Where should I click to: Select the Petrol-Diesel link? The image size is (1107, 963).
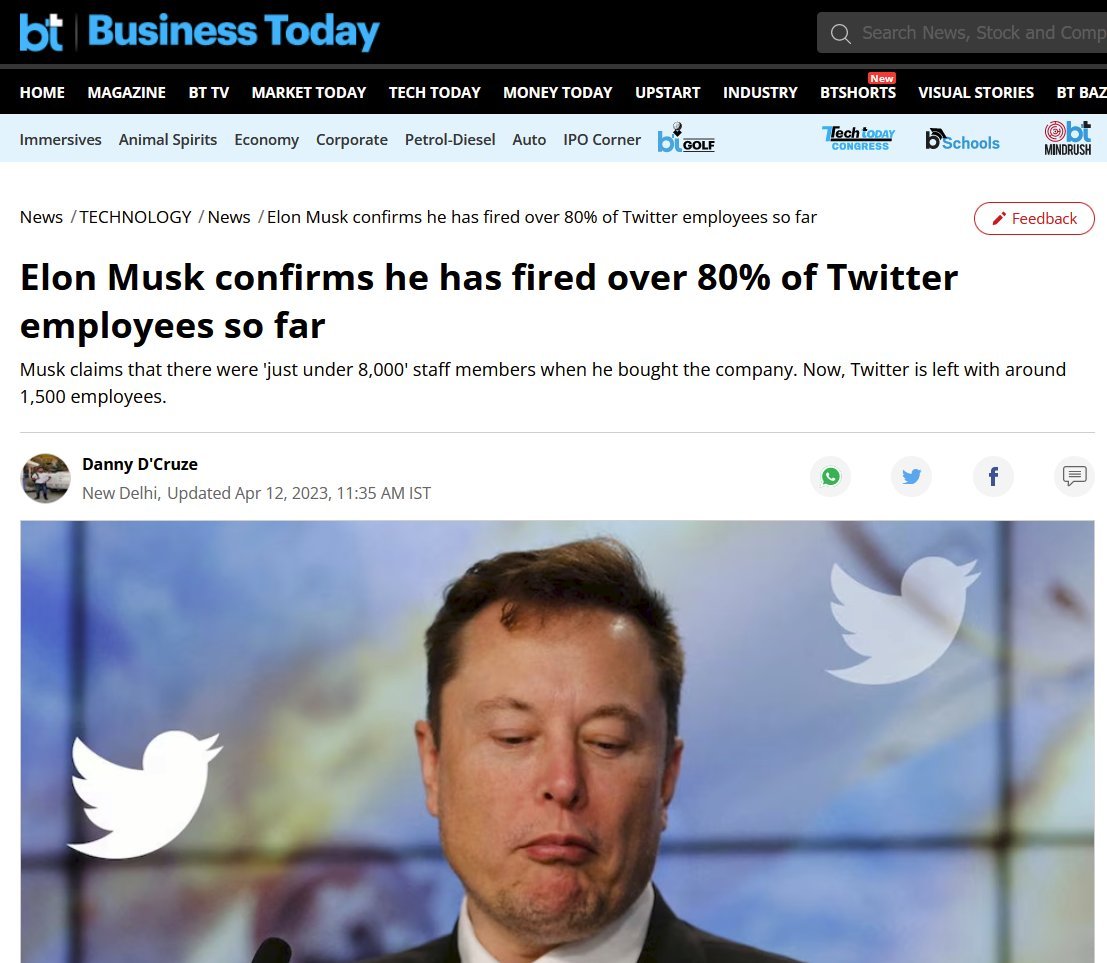[450, 140]
